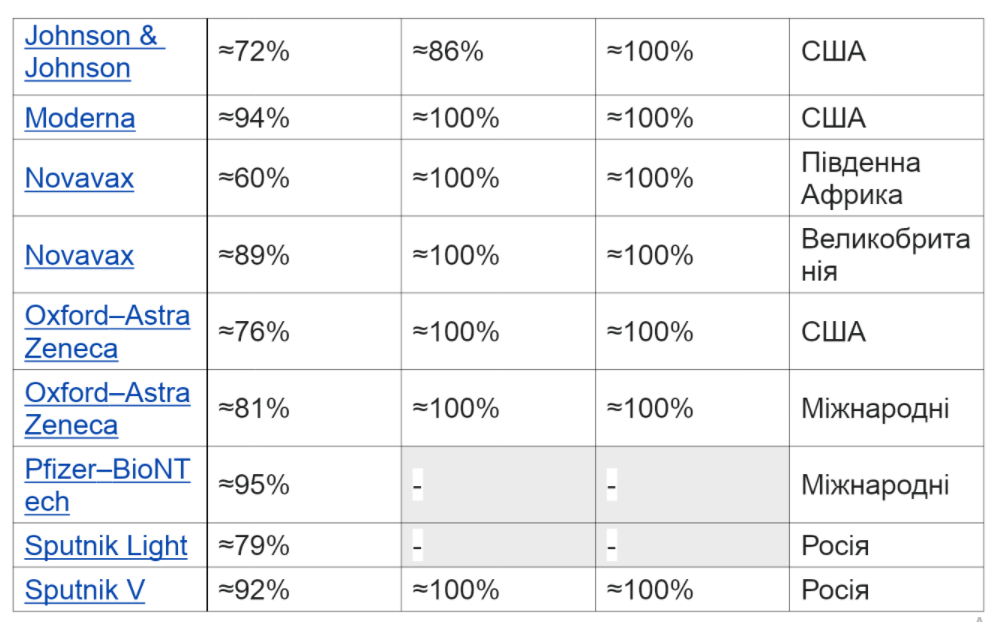Open the Novavax link in the ≈89% row
This screenshot has height=622, width=989.
coord(79,255)
